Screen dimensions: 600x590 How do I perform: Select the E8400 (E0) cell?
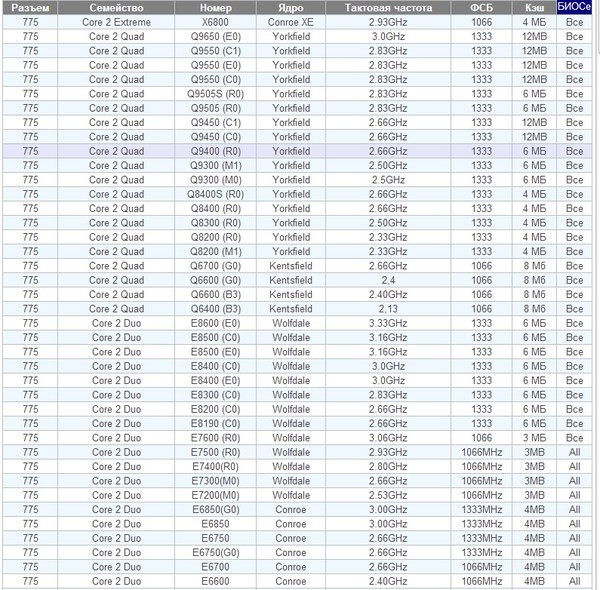click(215, 381)
